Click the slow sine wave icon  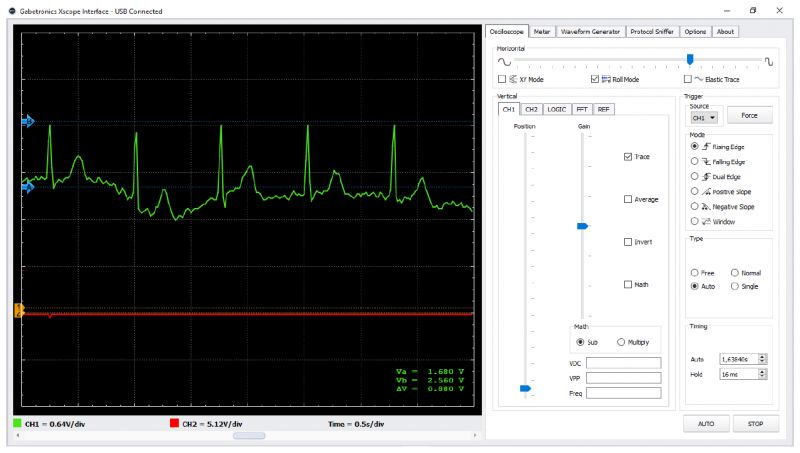tap(504, 62)
